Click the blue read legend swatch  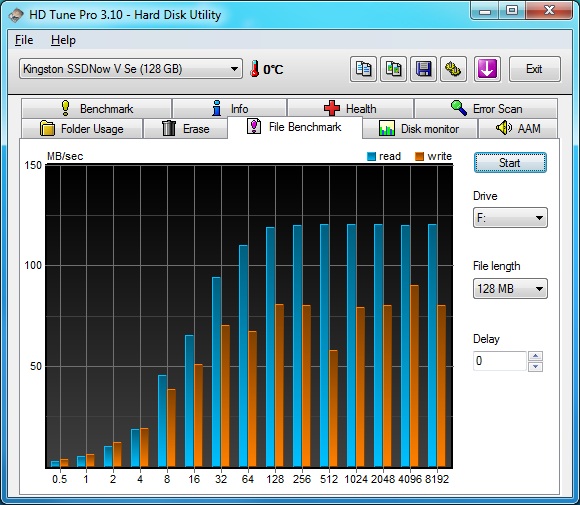(x=371, y=156)
